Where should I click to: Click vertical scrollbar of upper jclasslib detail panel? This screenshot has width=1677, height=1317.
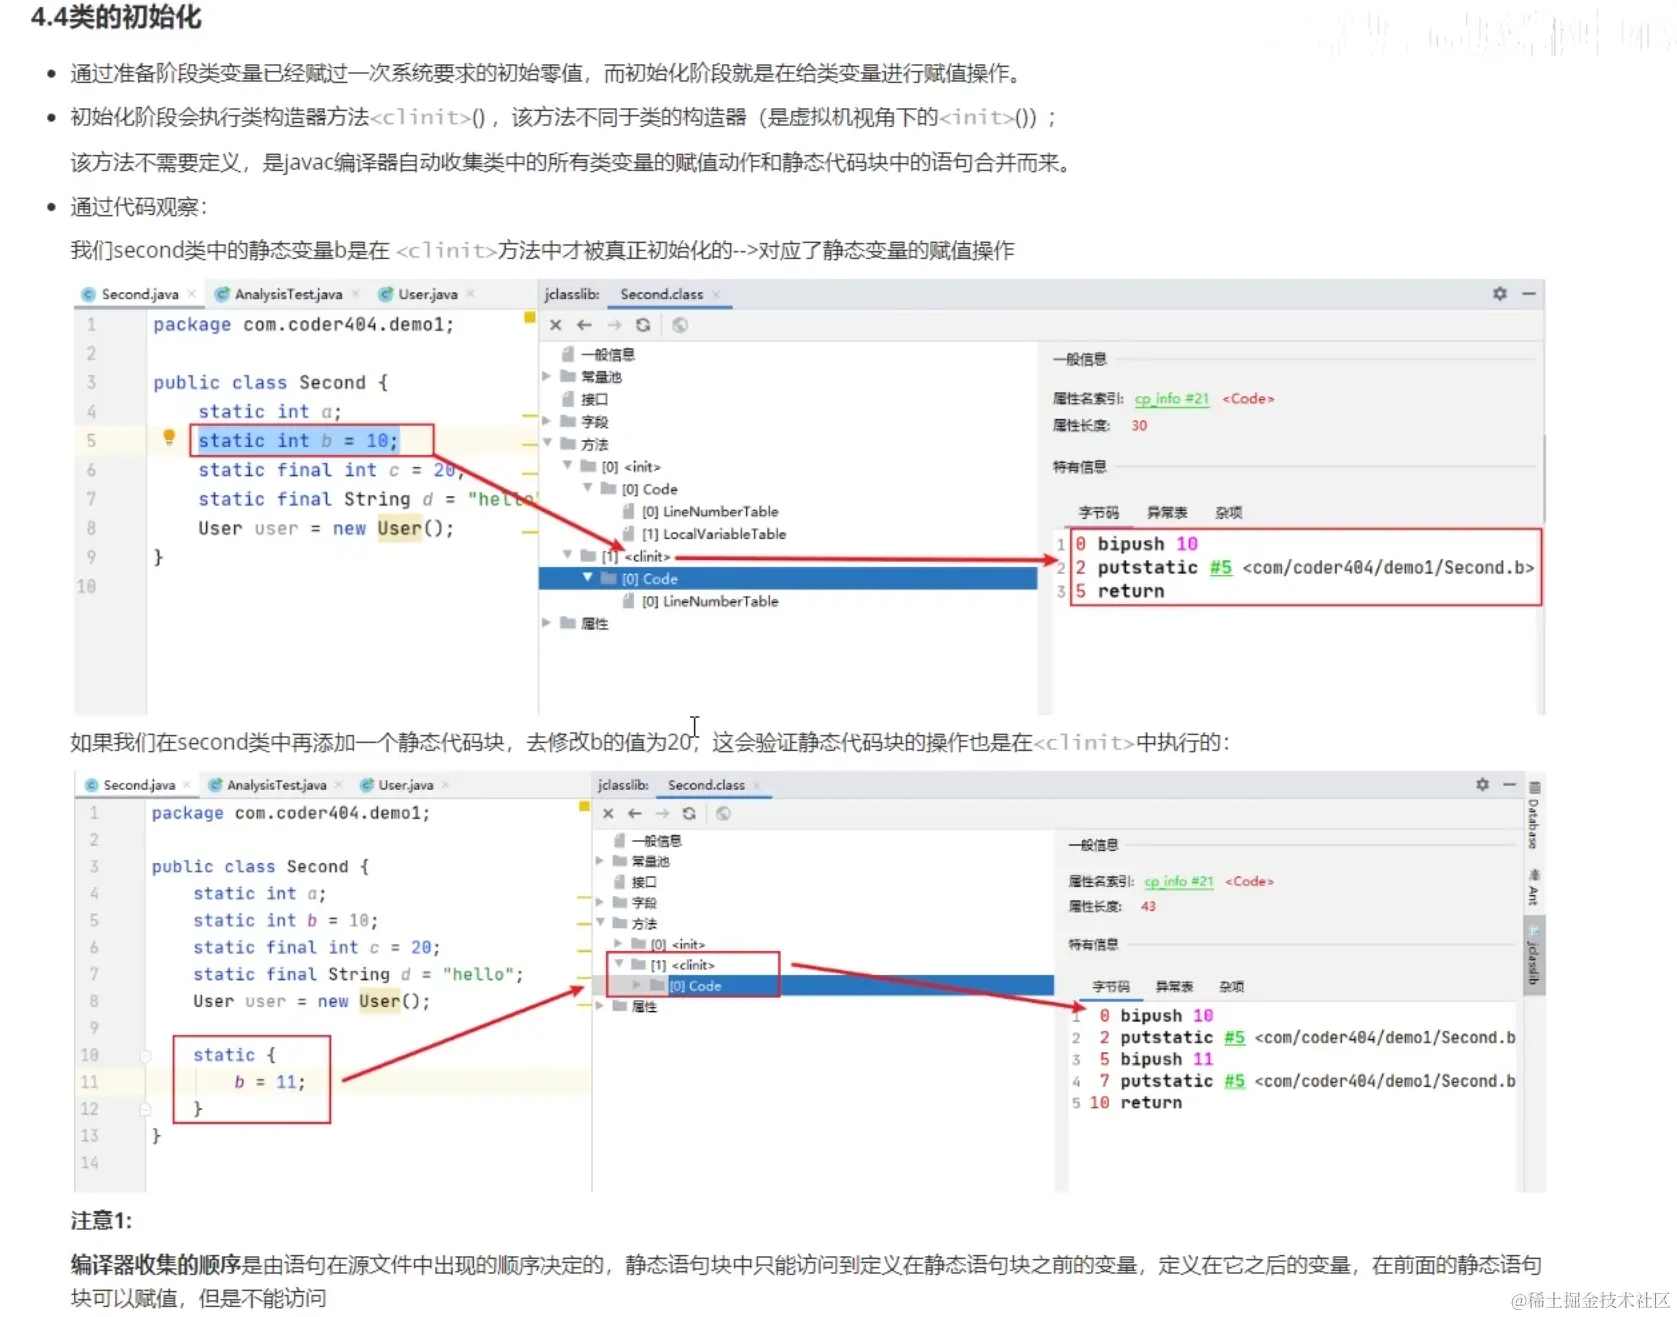point(1543,478)
